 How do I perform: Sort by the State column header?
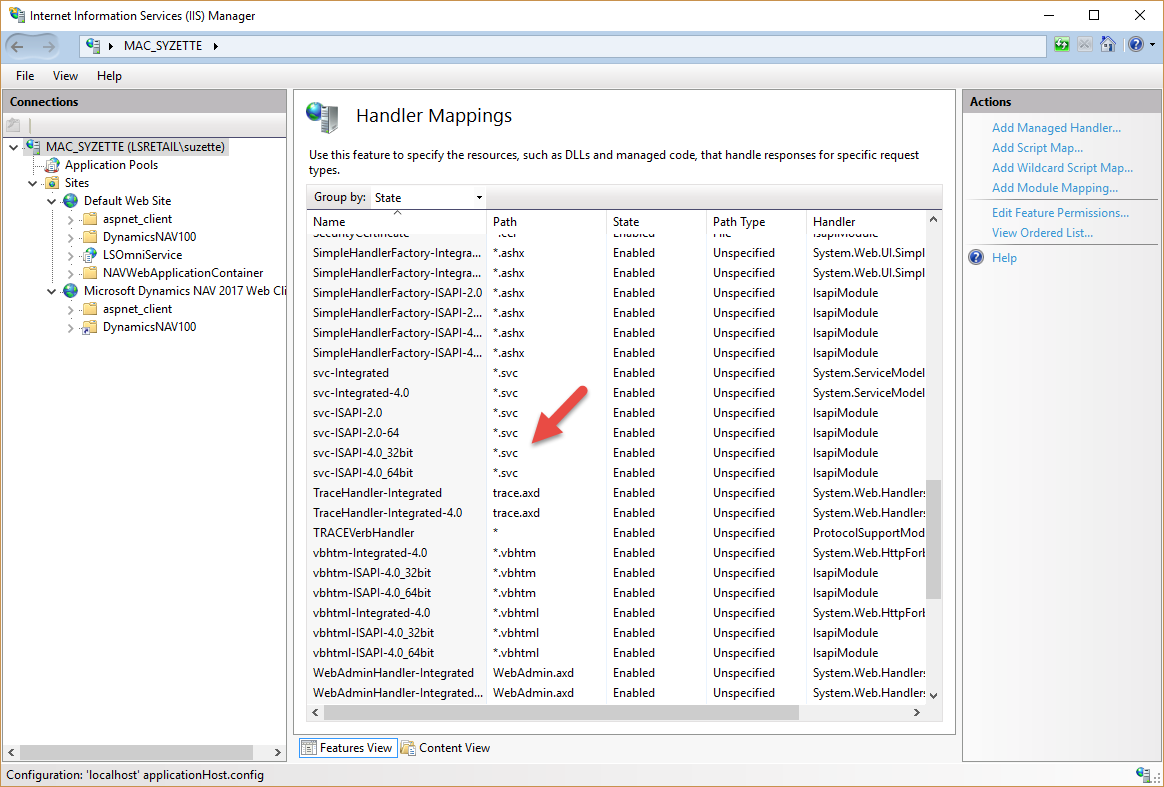pyautogui.click(x=656, y=221)
